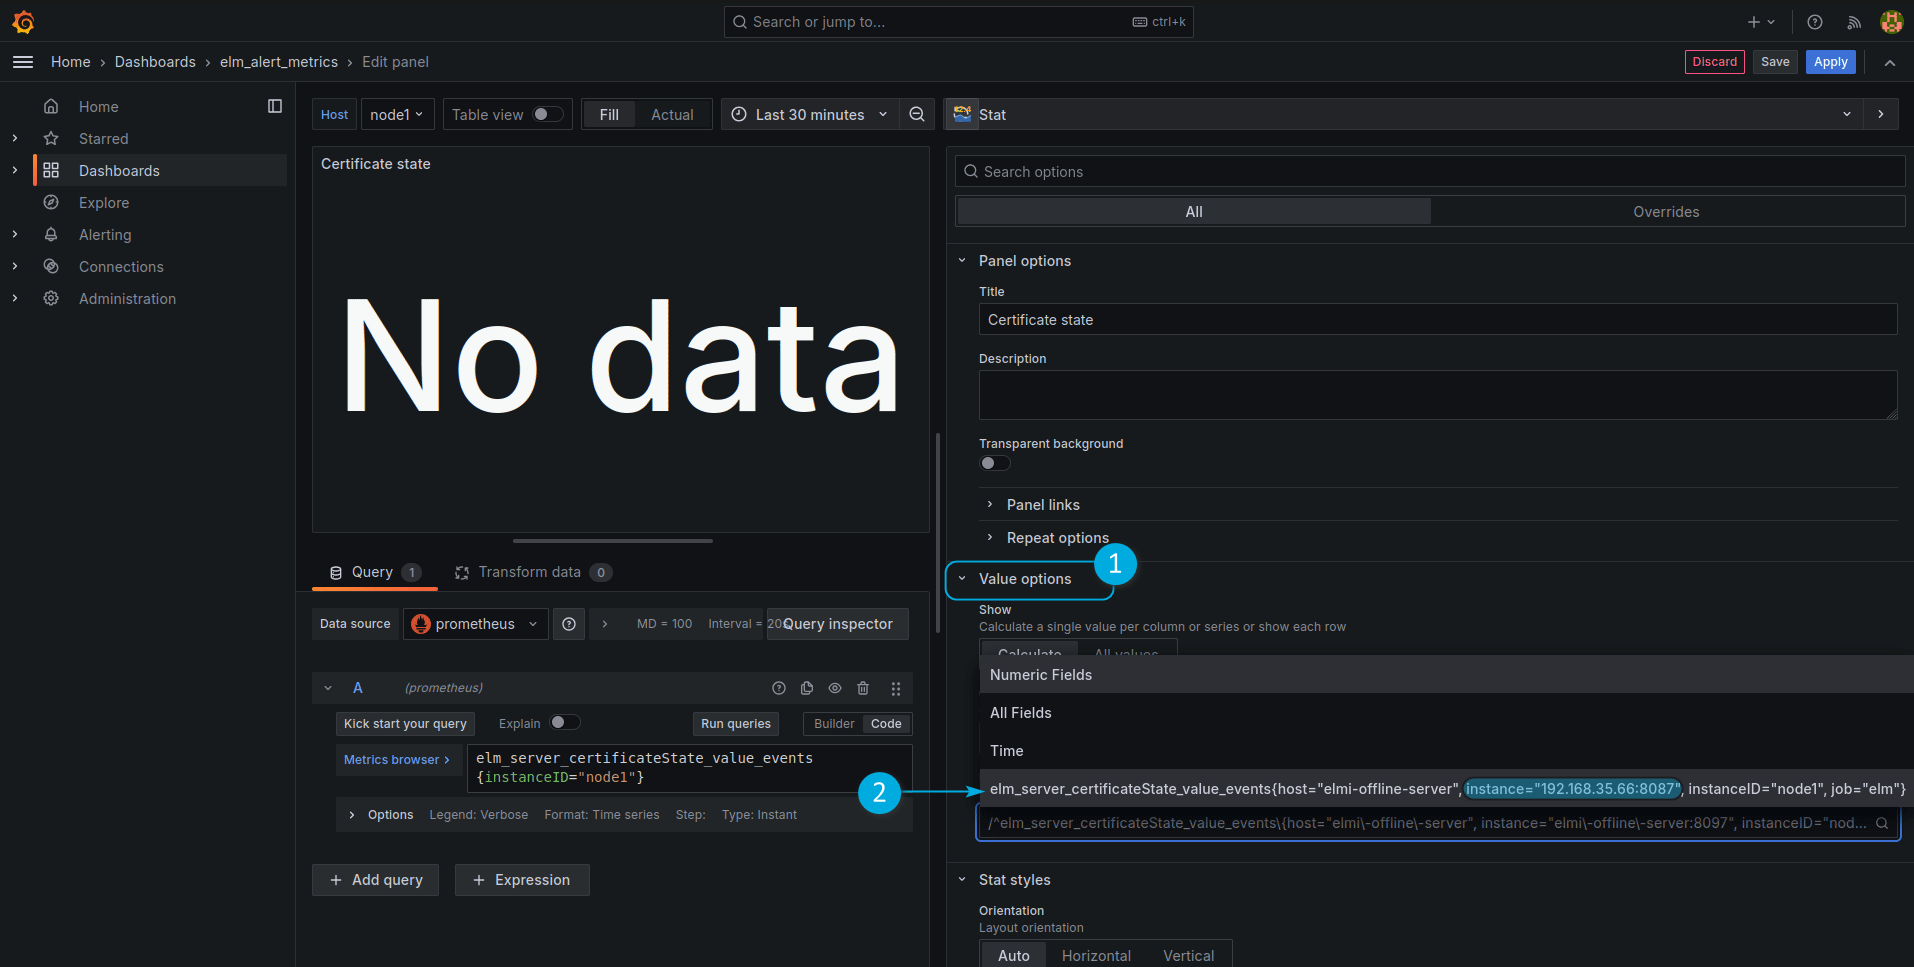1914x967 pixels.
Task: Click the zoom out time range icon
Action: pyautogui.click(x=916, y=115)
